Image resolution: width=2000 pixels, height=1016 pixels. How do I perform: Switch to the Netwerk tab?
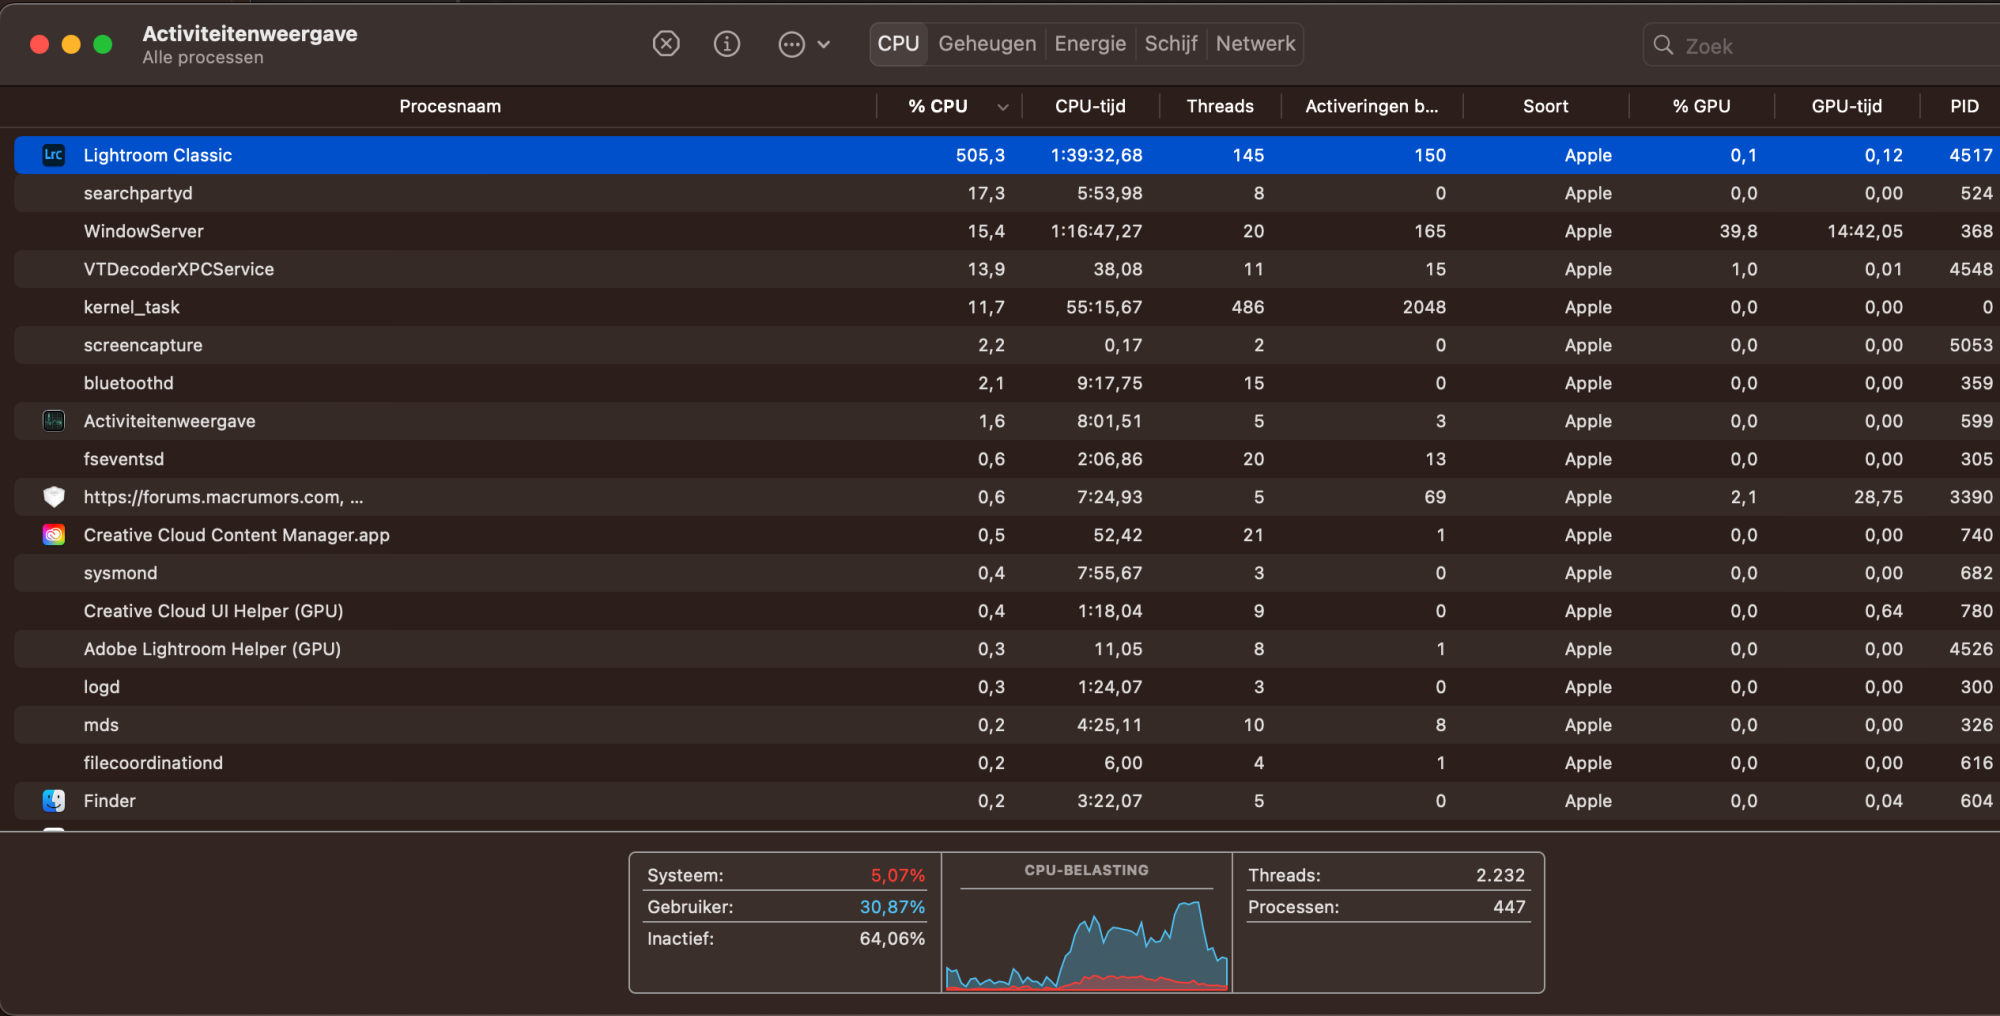coord(1255,44)
